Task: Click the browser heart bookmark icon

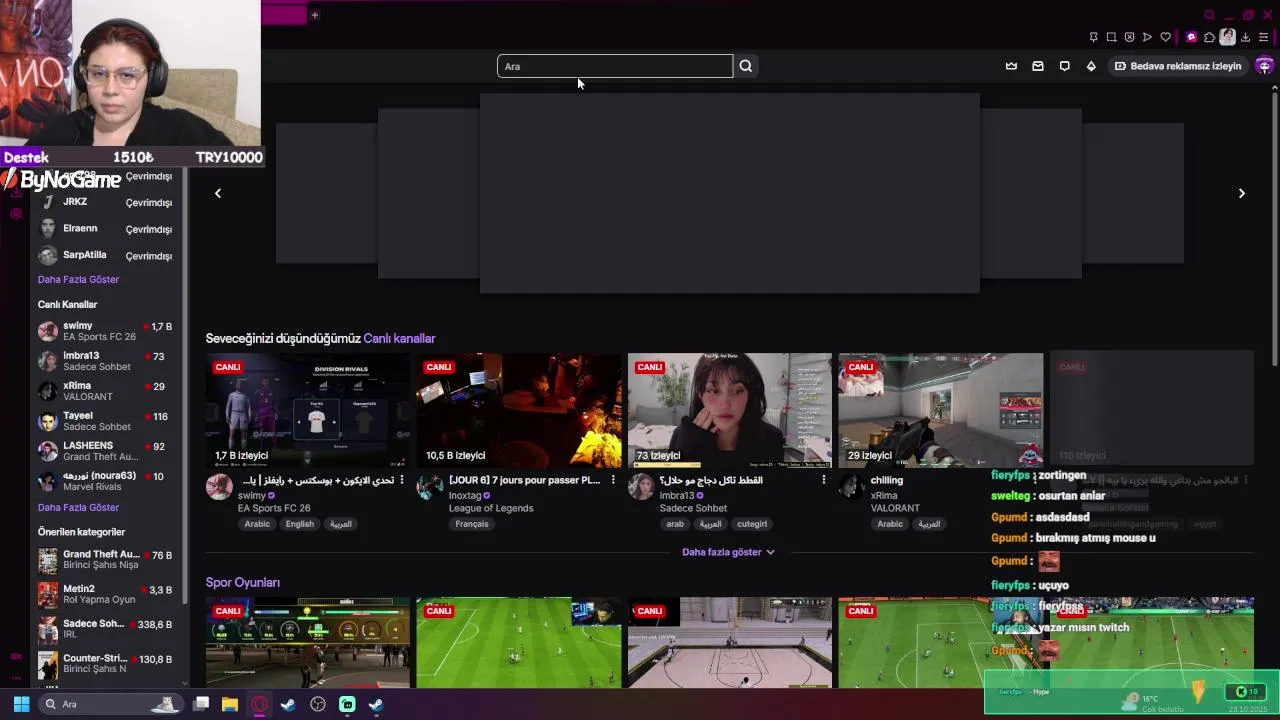Action: 1165,37
